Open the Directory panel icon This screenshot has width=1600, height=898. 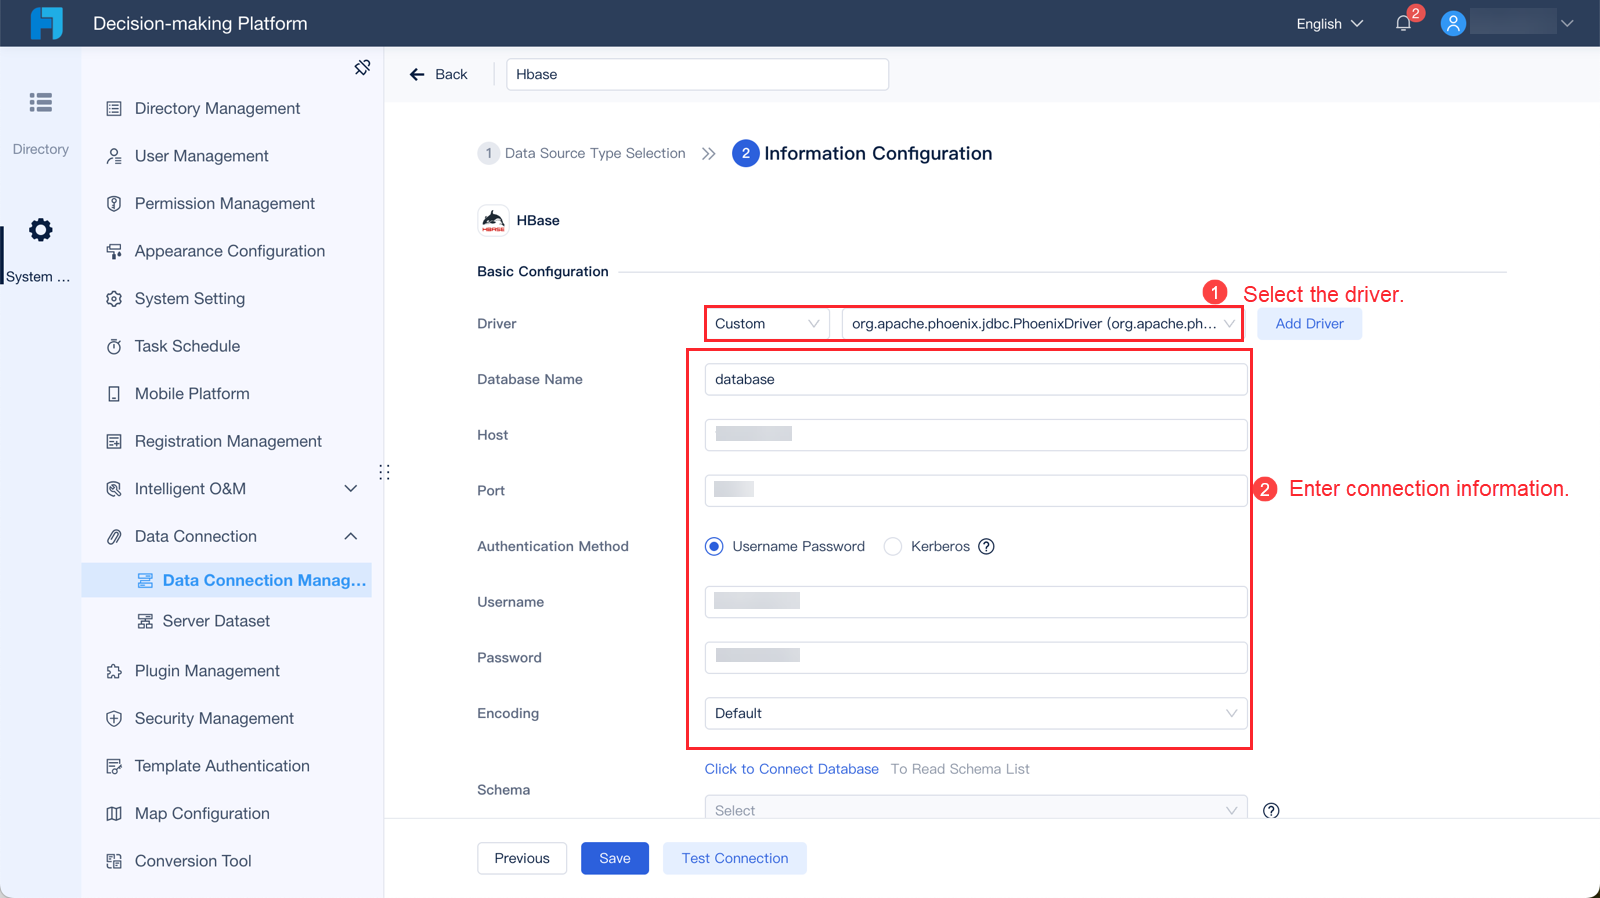41,102
